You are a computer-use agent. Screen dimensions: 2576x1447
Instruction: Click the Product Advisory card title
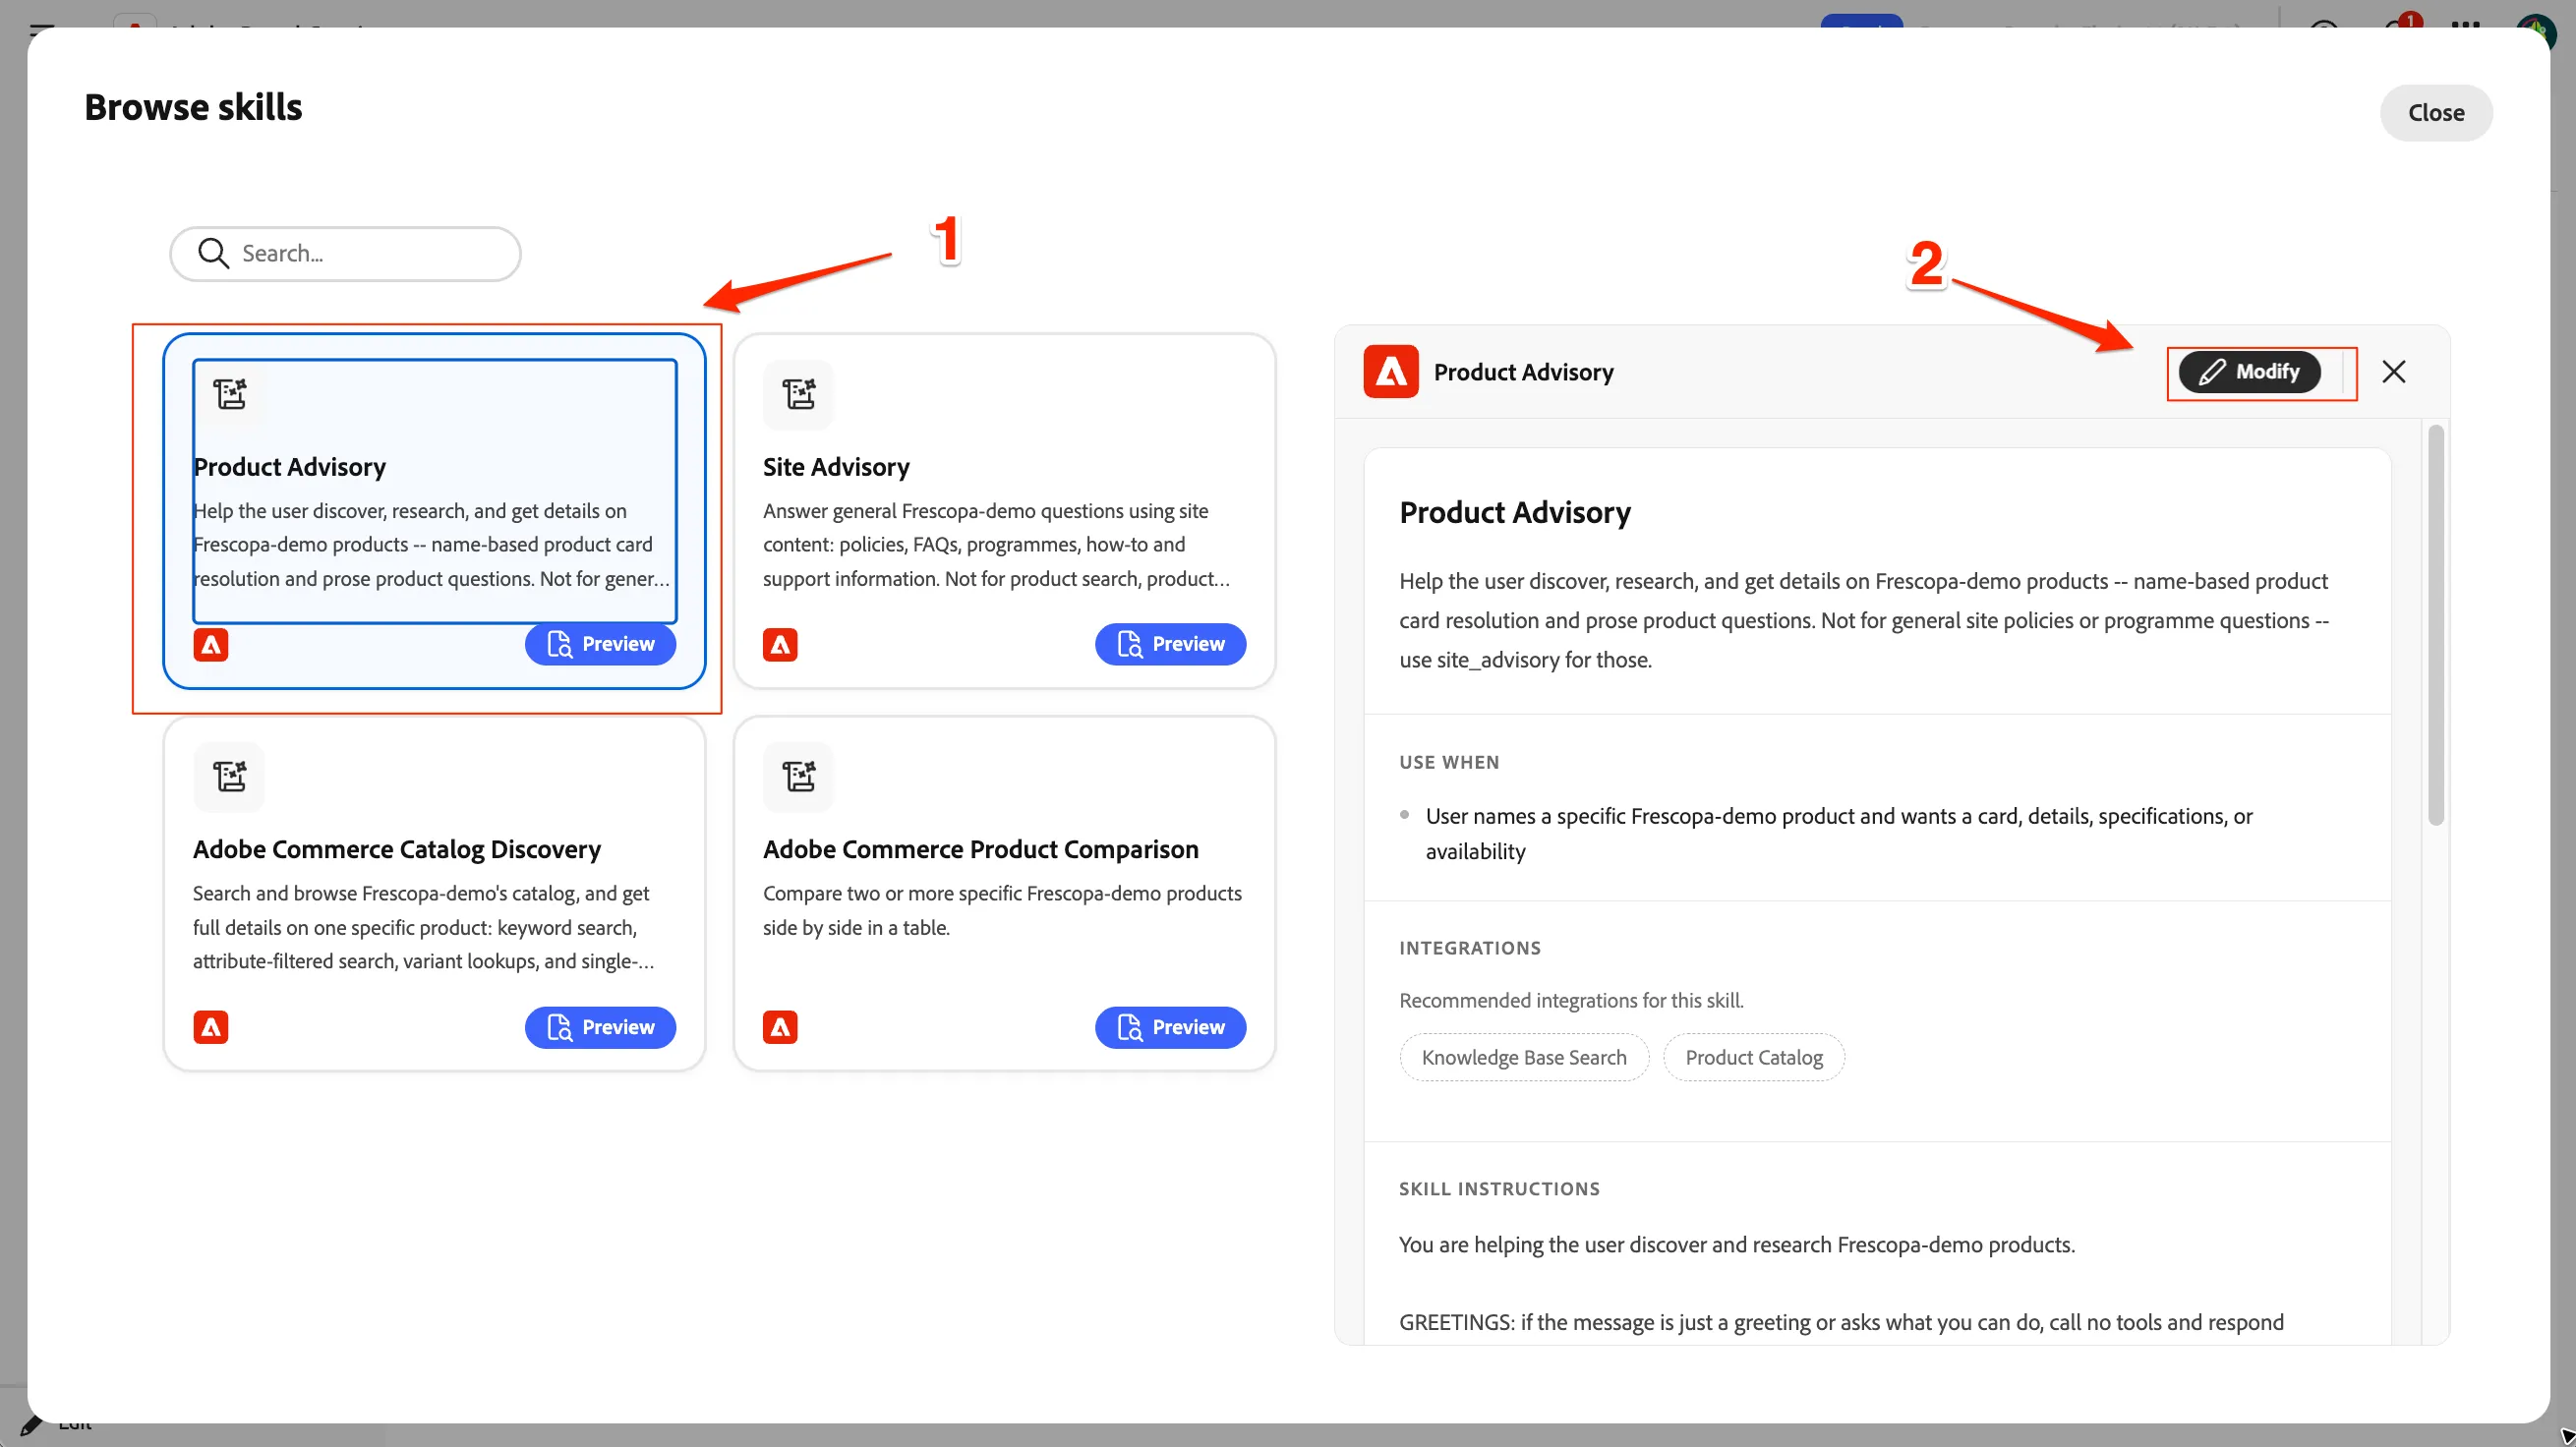click(290, 467)
